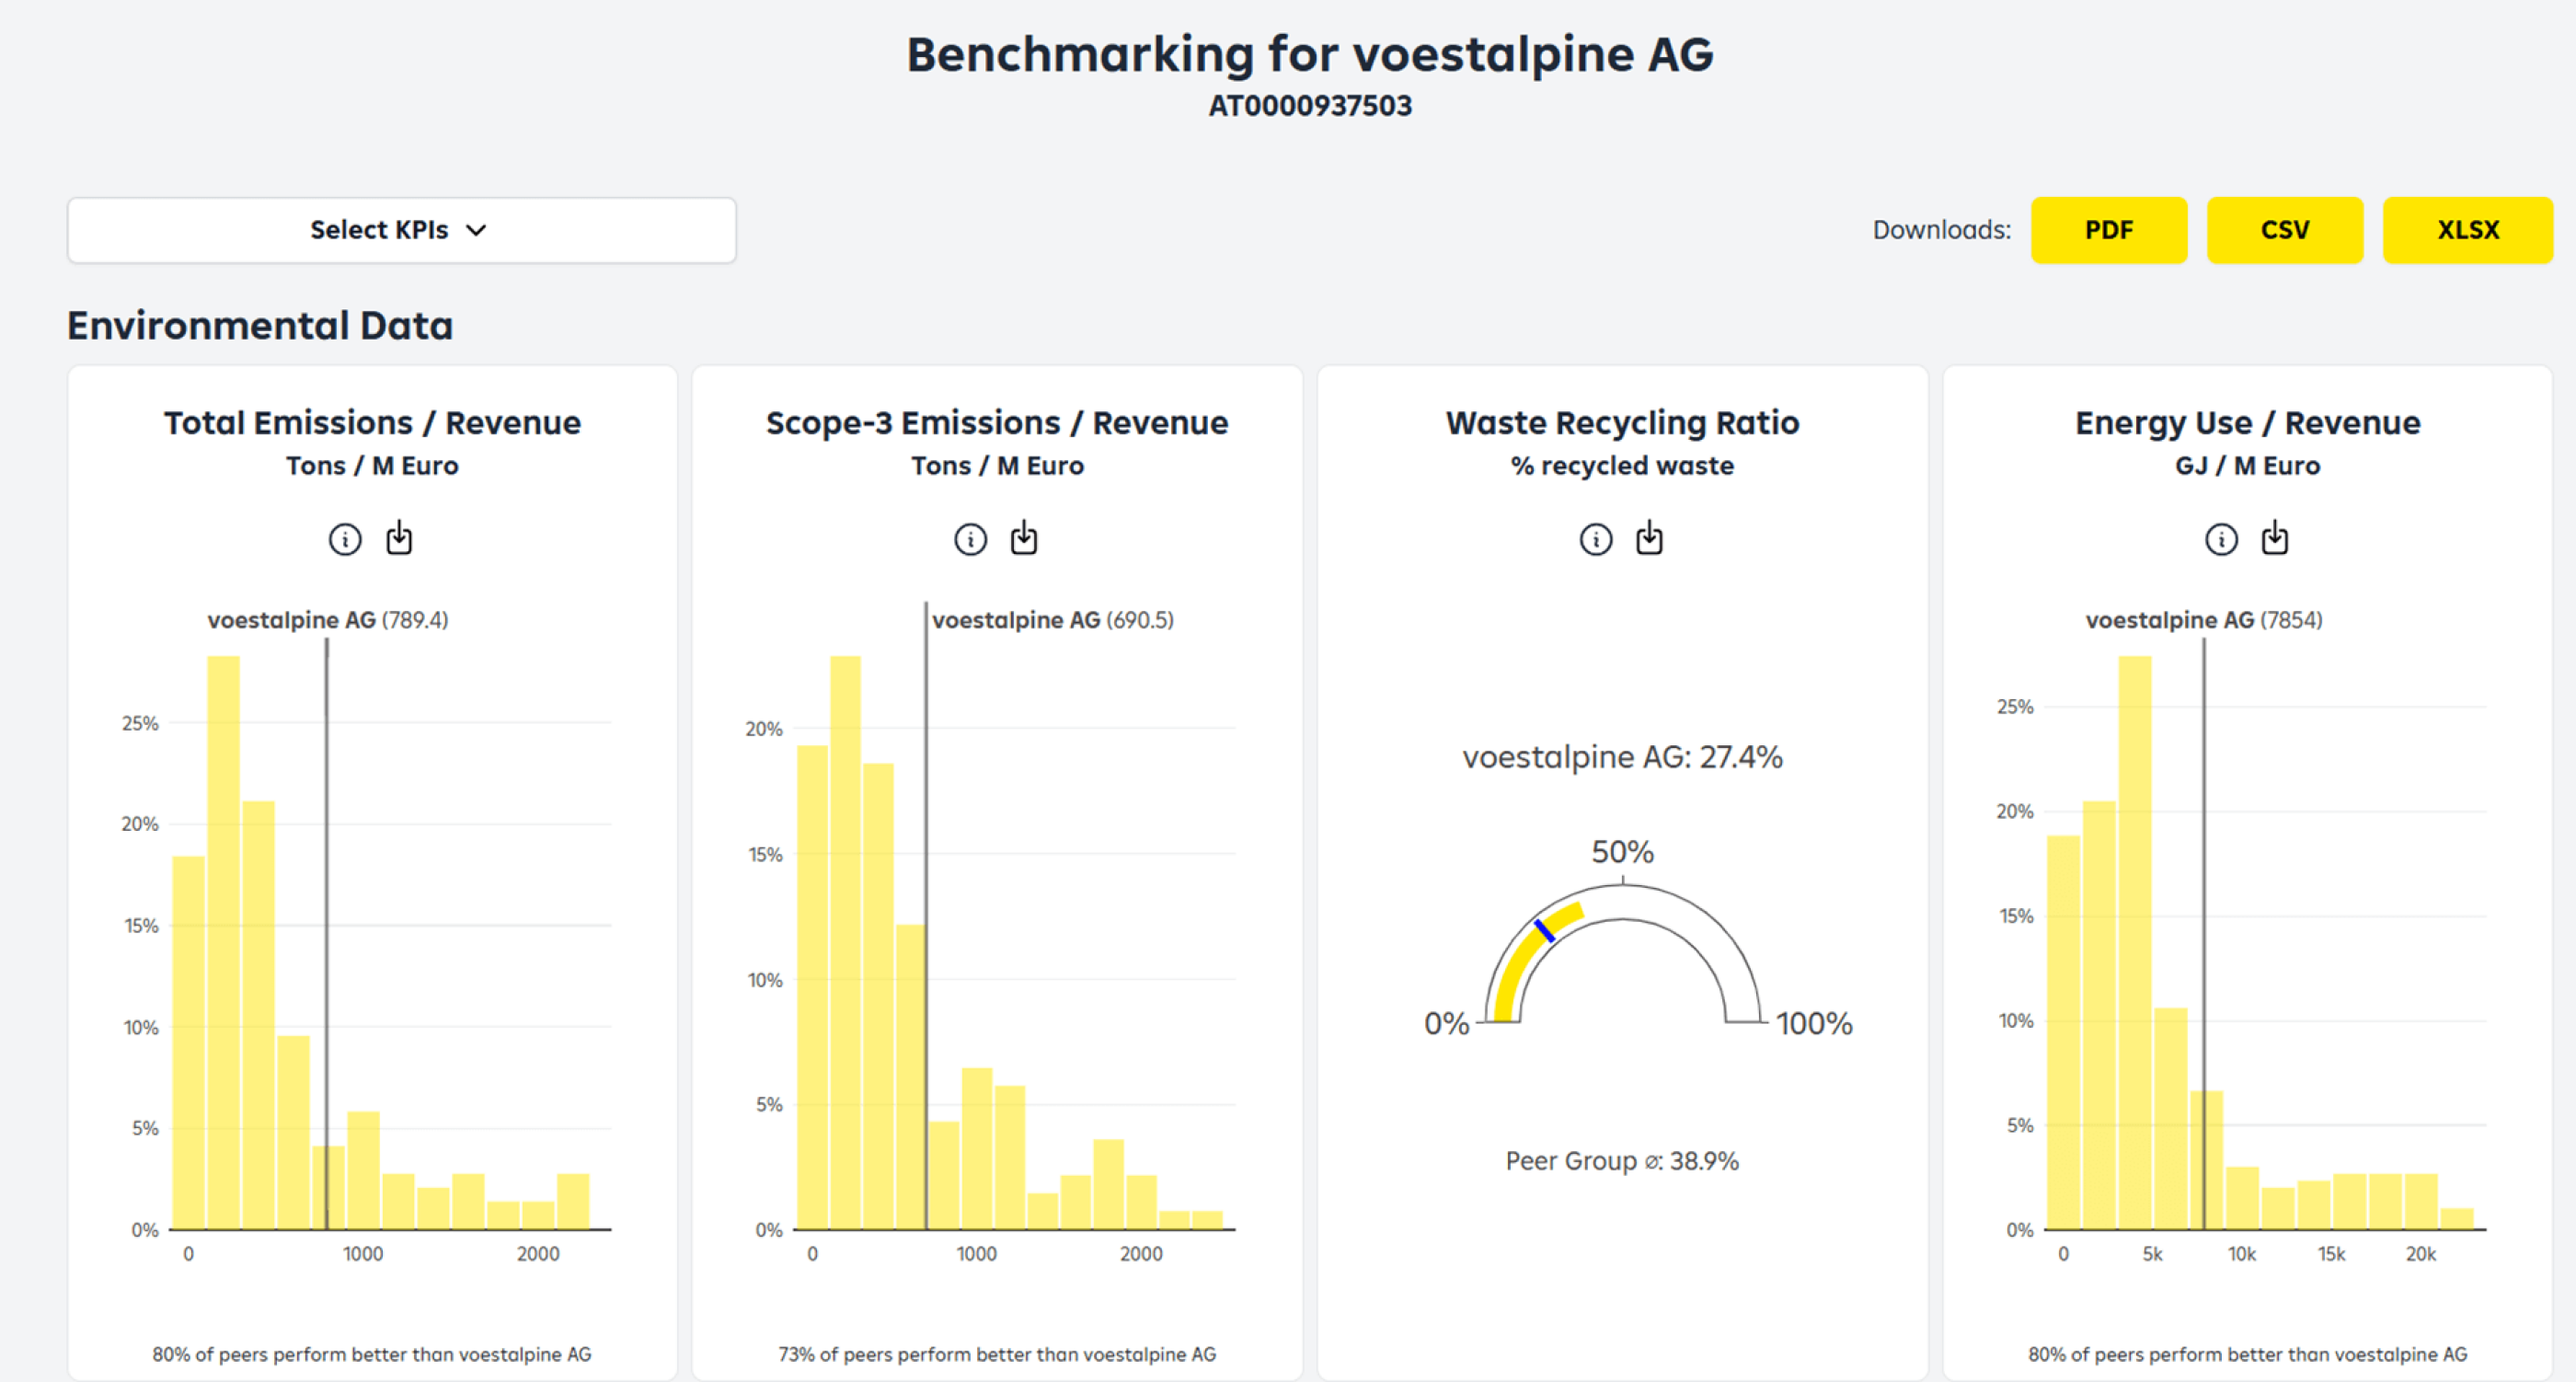Download the XLSX file
2576x1382 pixels.
click(x=2468, y=230)
